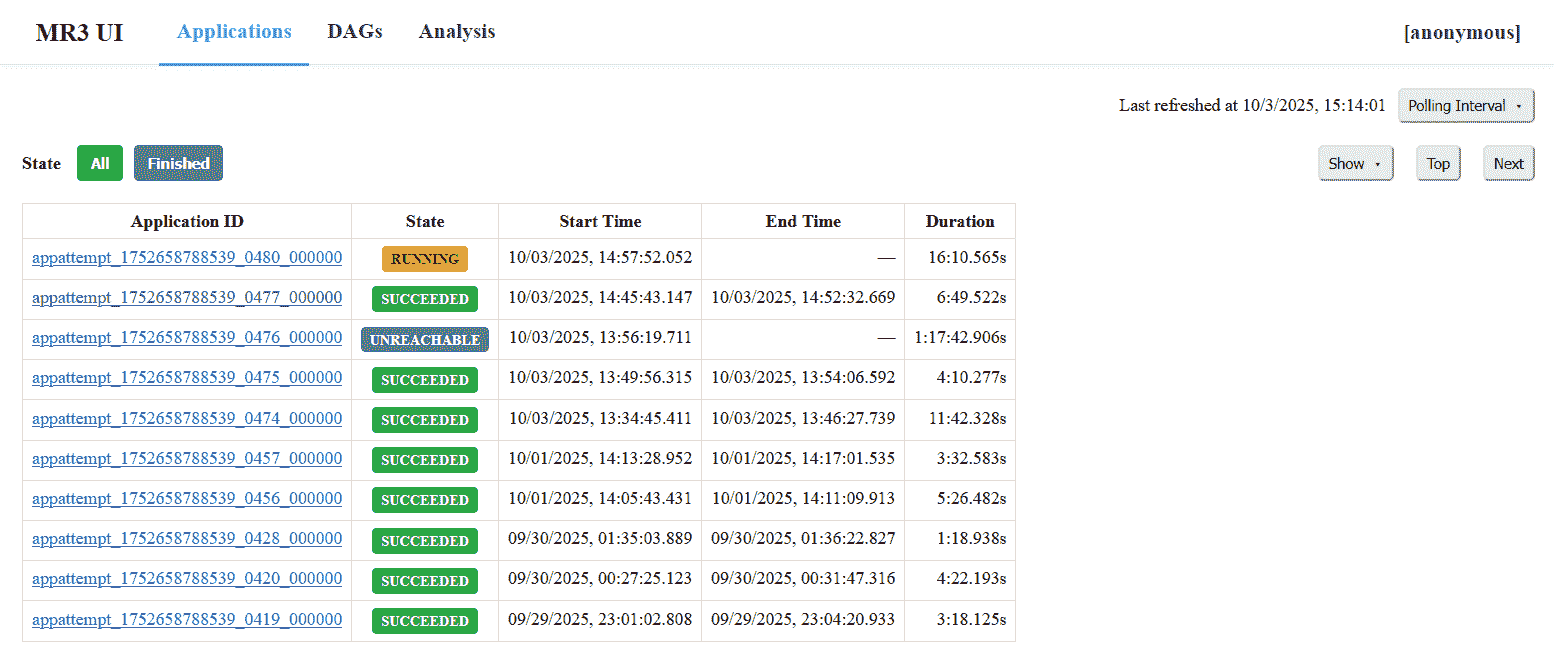The height and width of the screenshot is (659, 1554).
Task: Go to the Next page
Action: 1508,164
